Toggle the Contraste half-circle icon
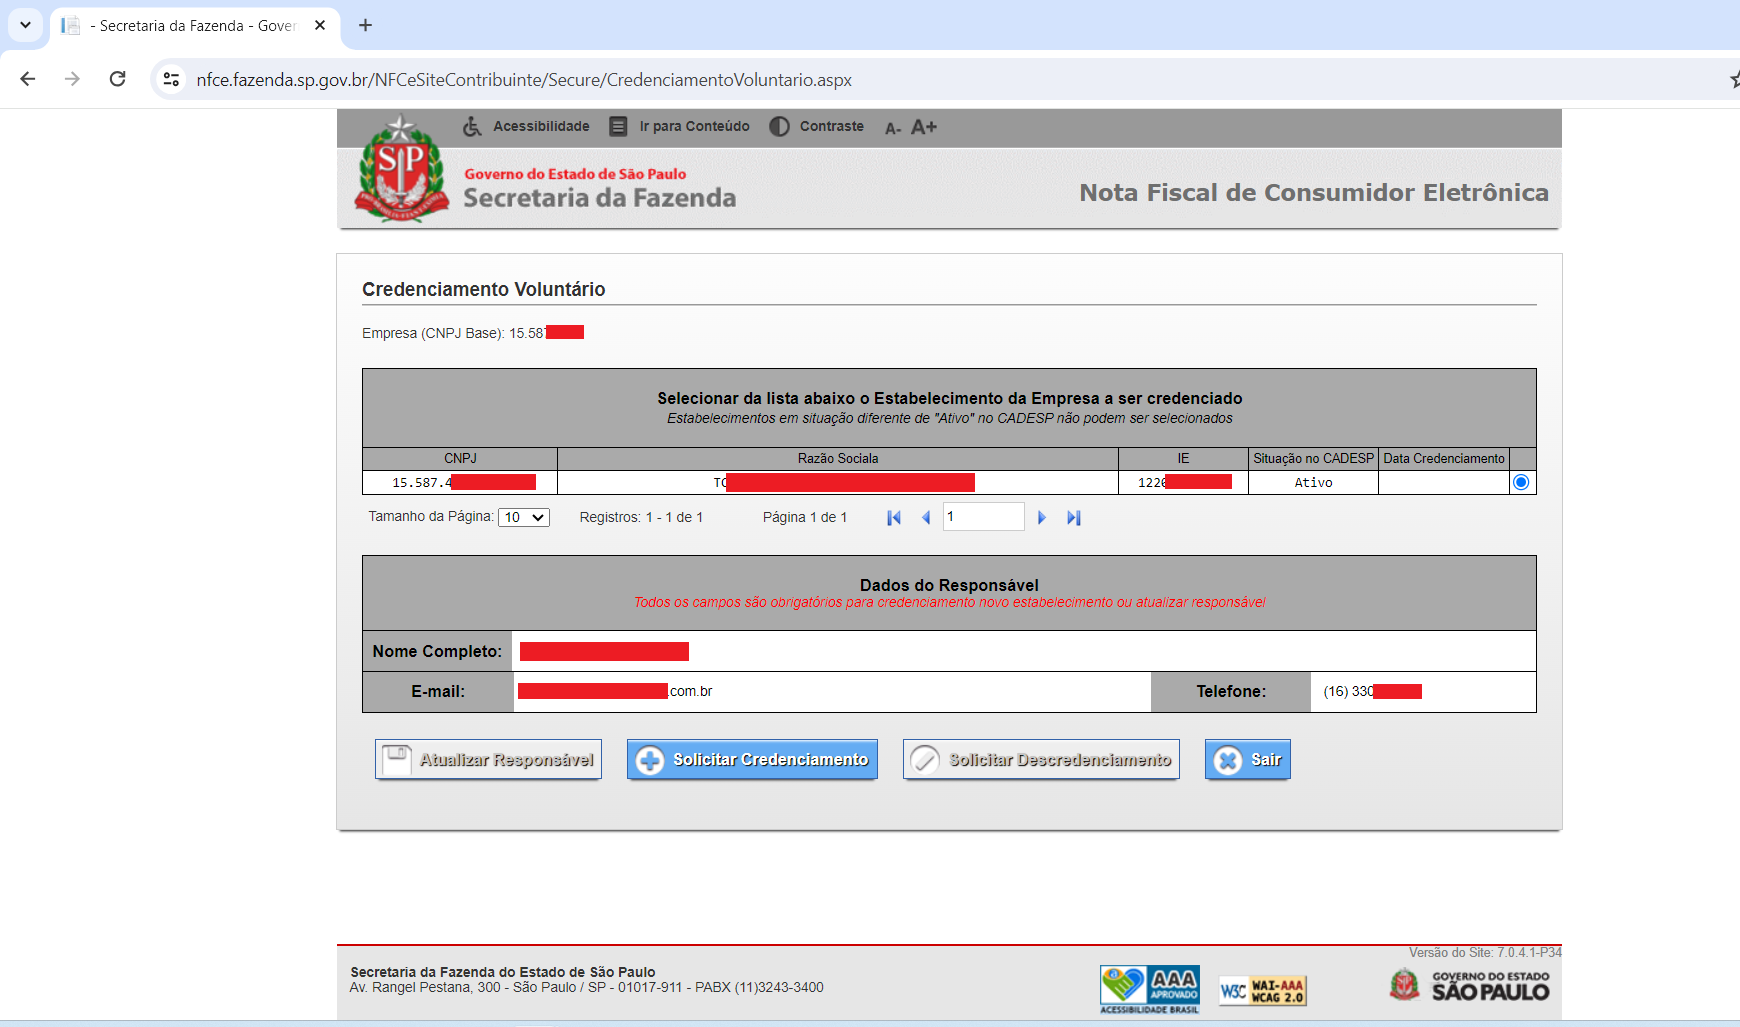This screenshot has height=1027, width=1740. 779,127
